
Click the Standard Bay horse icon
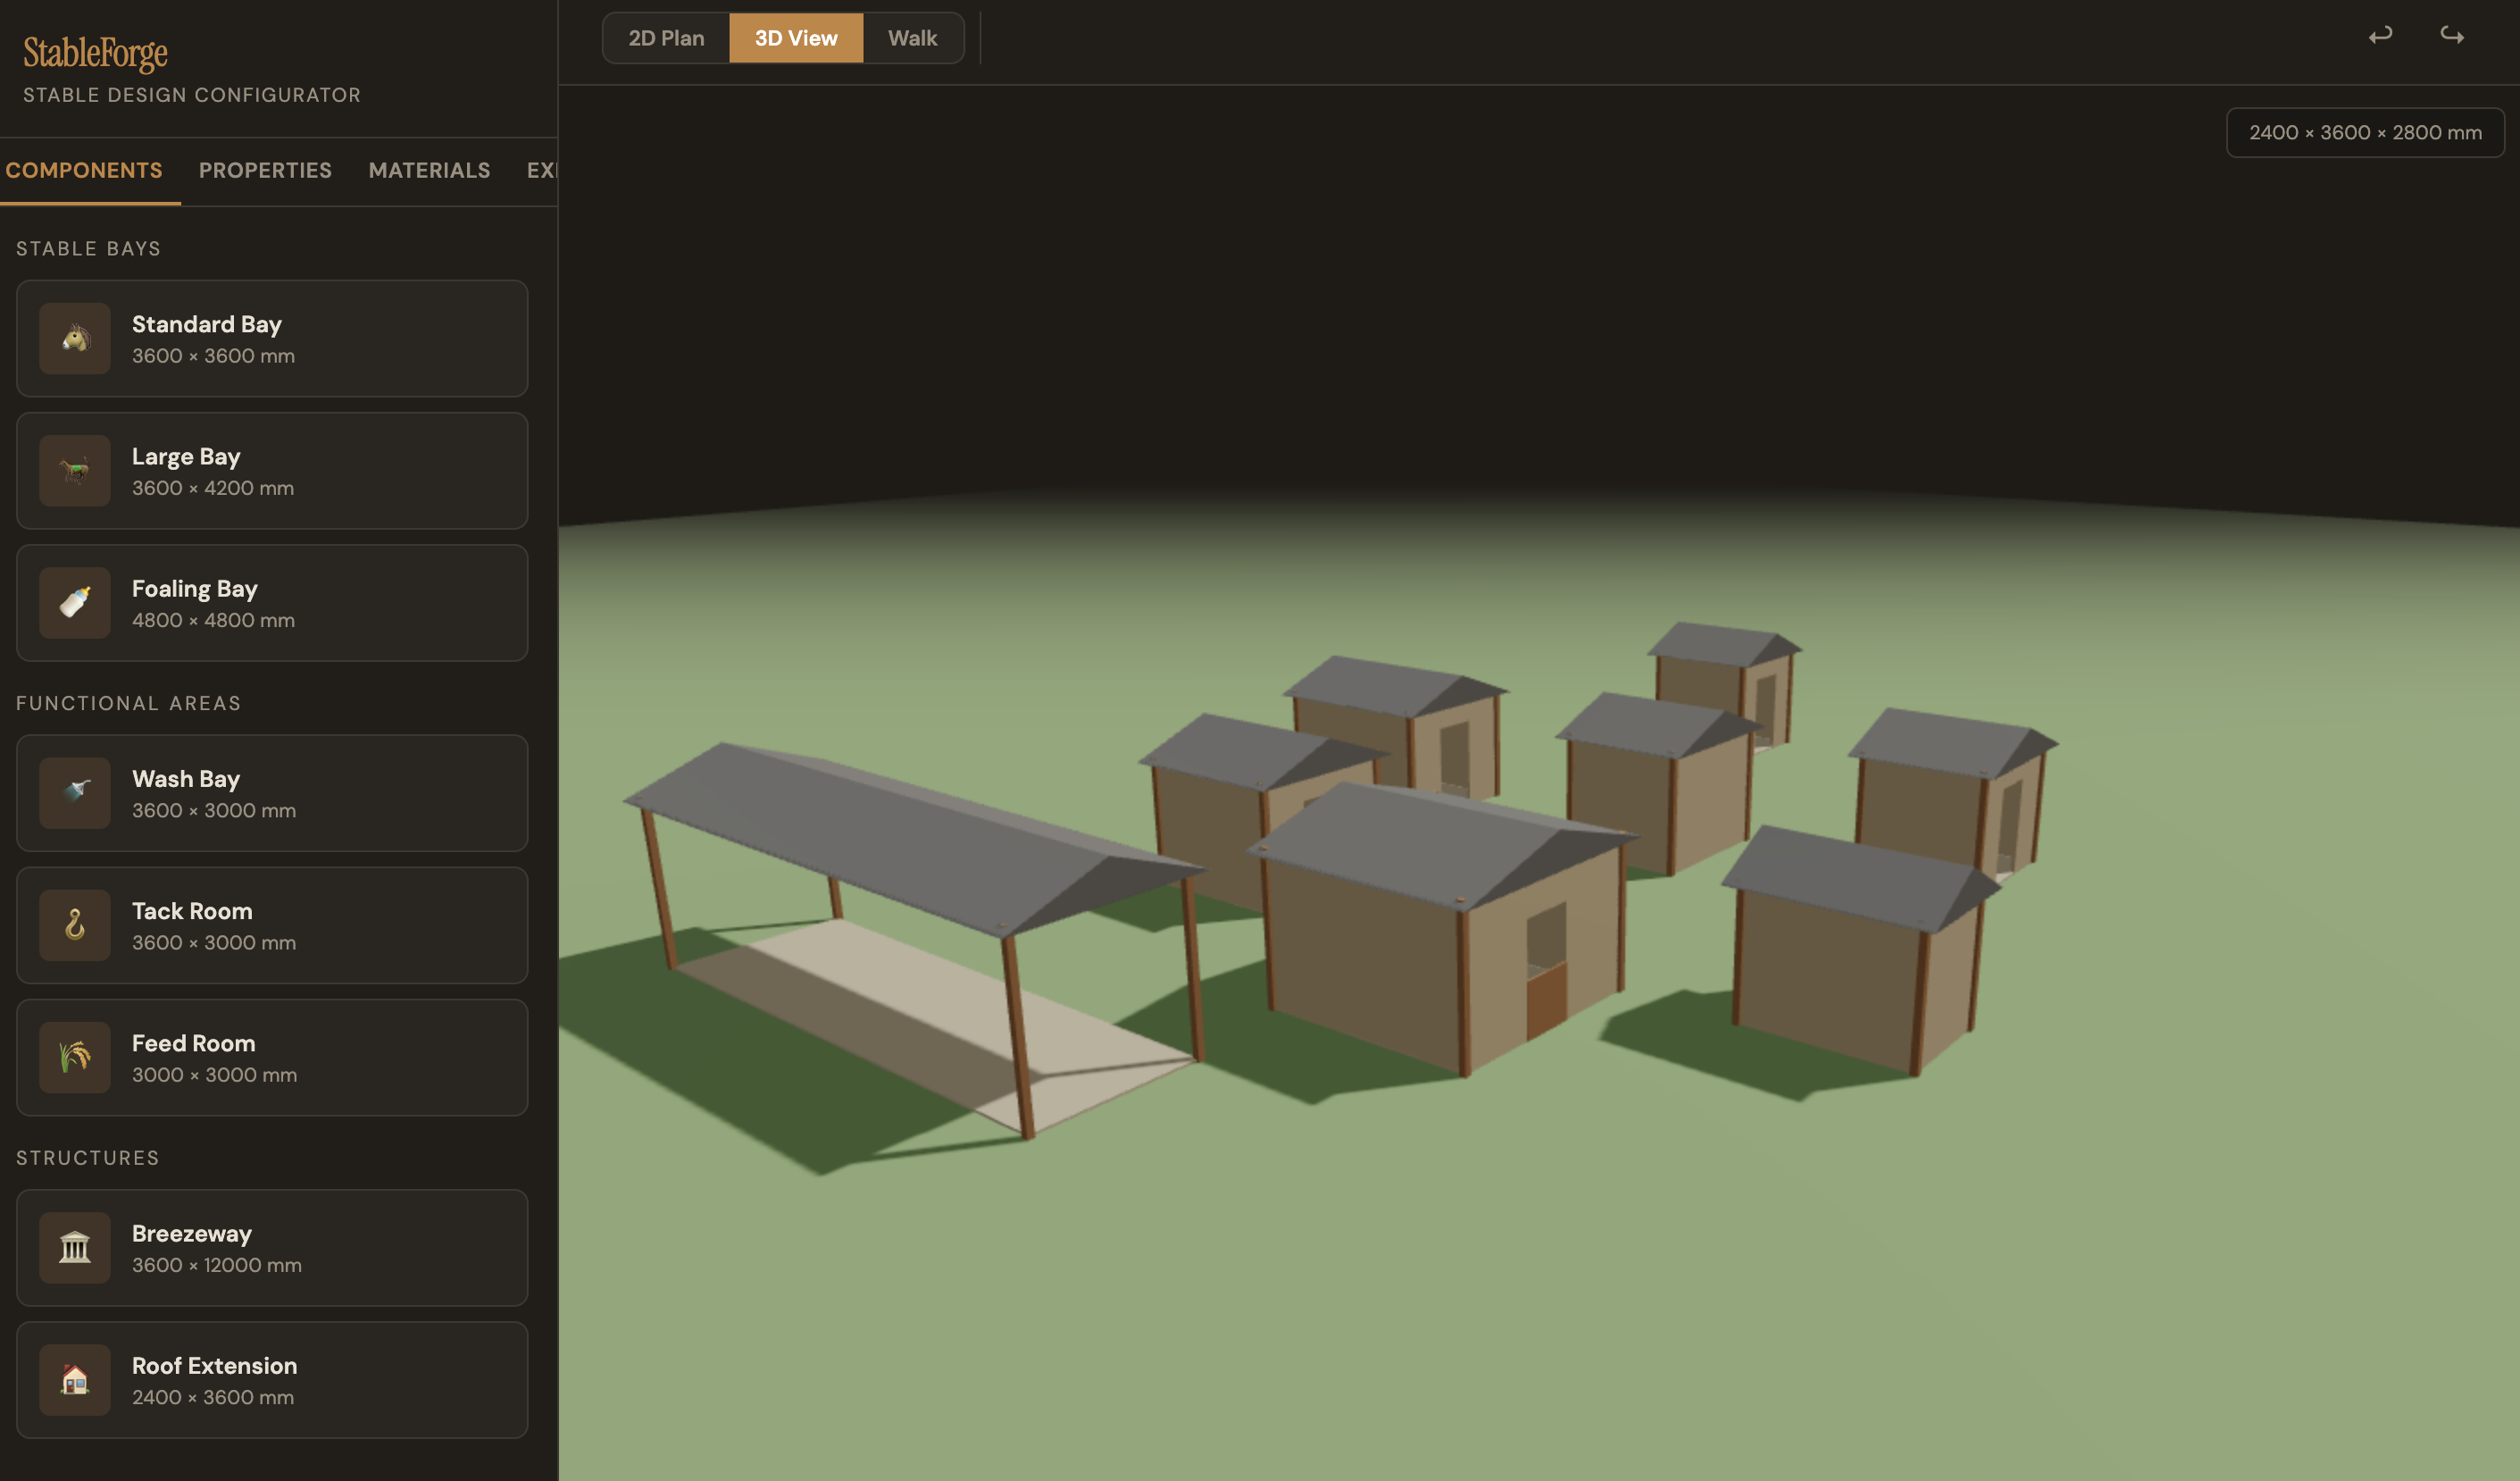pyautogui.click(x=75, y=339)
